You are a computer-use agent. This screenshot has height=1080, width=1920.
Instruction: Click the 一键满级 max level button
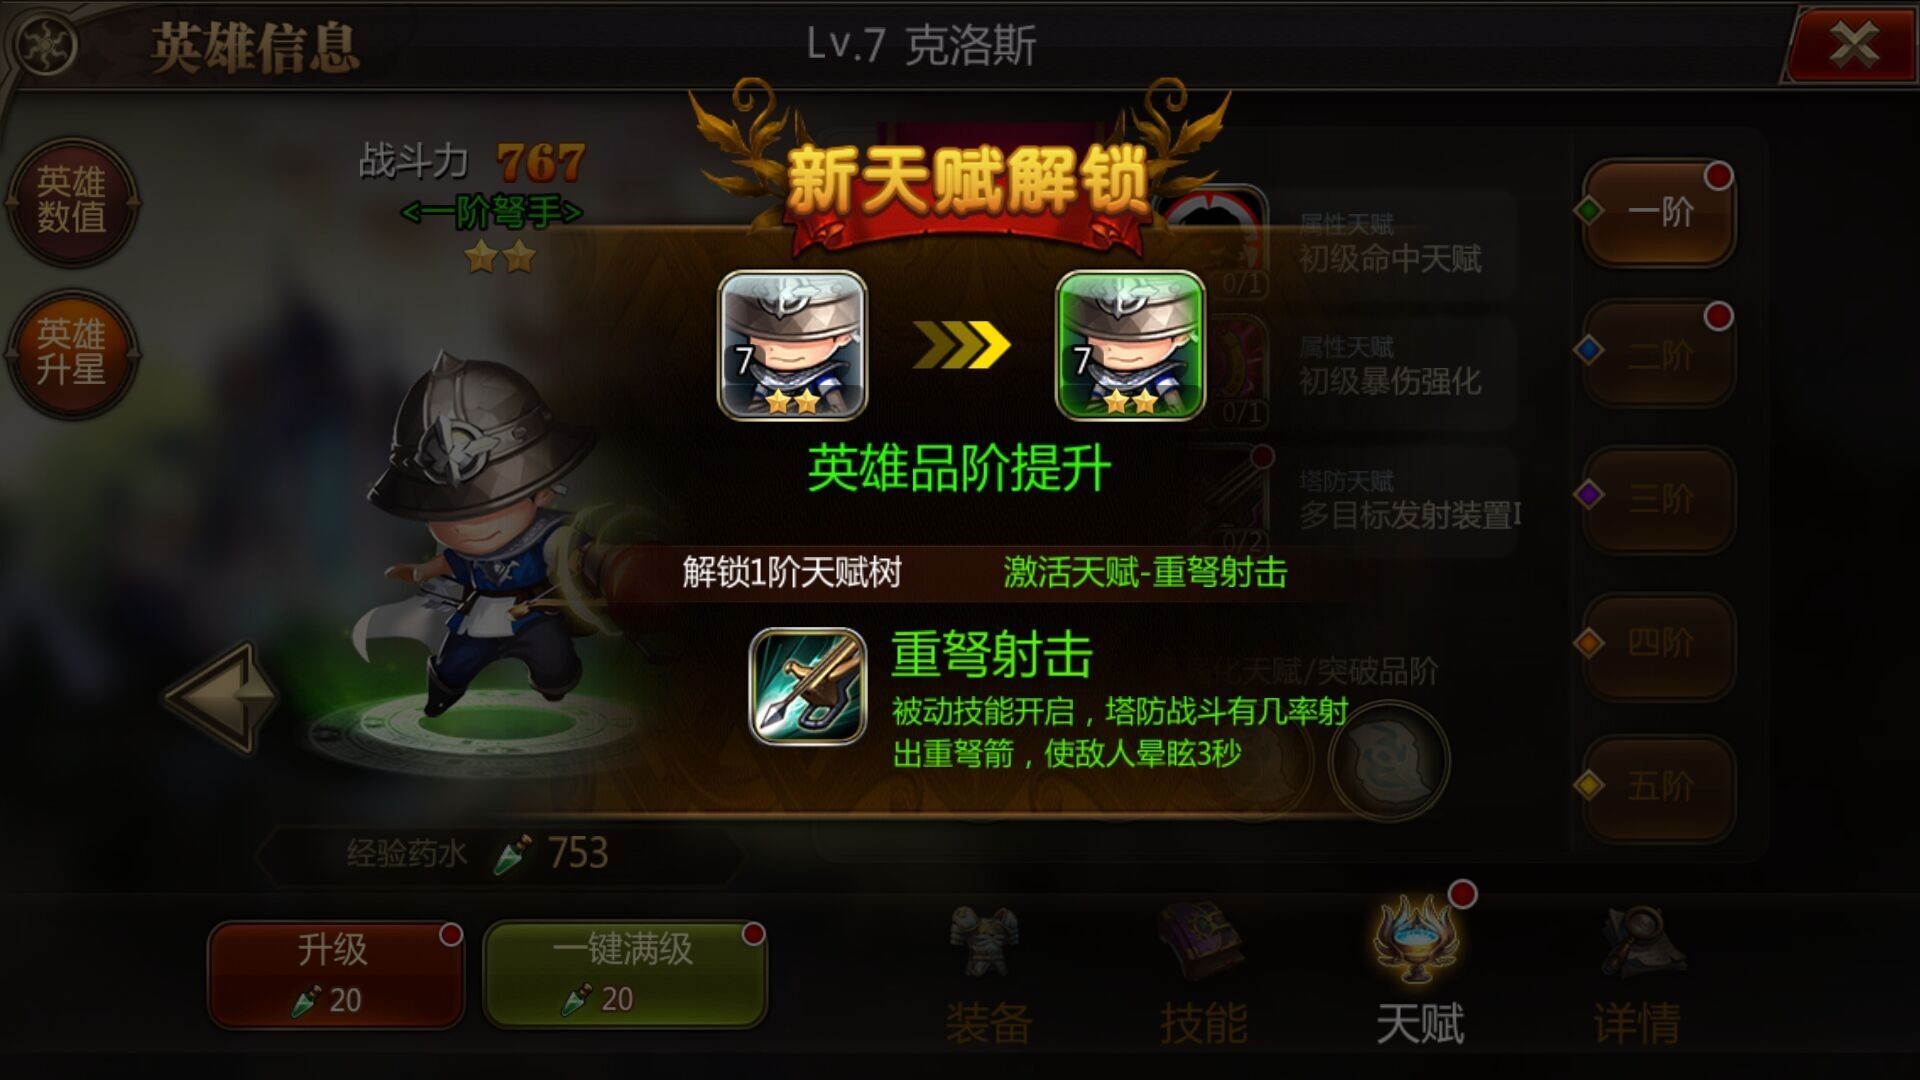pyautogui.click(x=624, y=973)
